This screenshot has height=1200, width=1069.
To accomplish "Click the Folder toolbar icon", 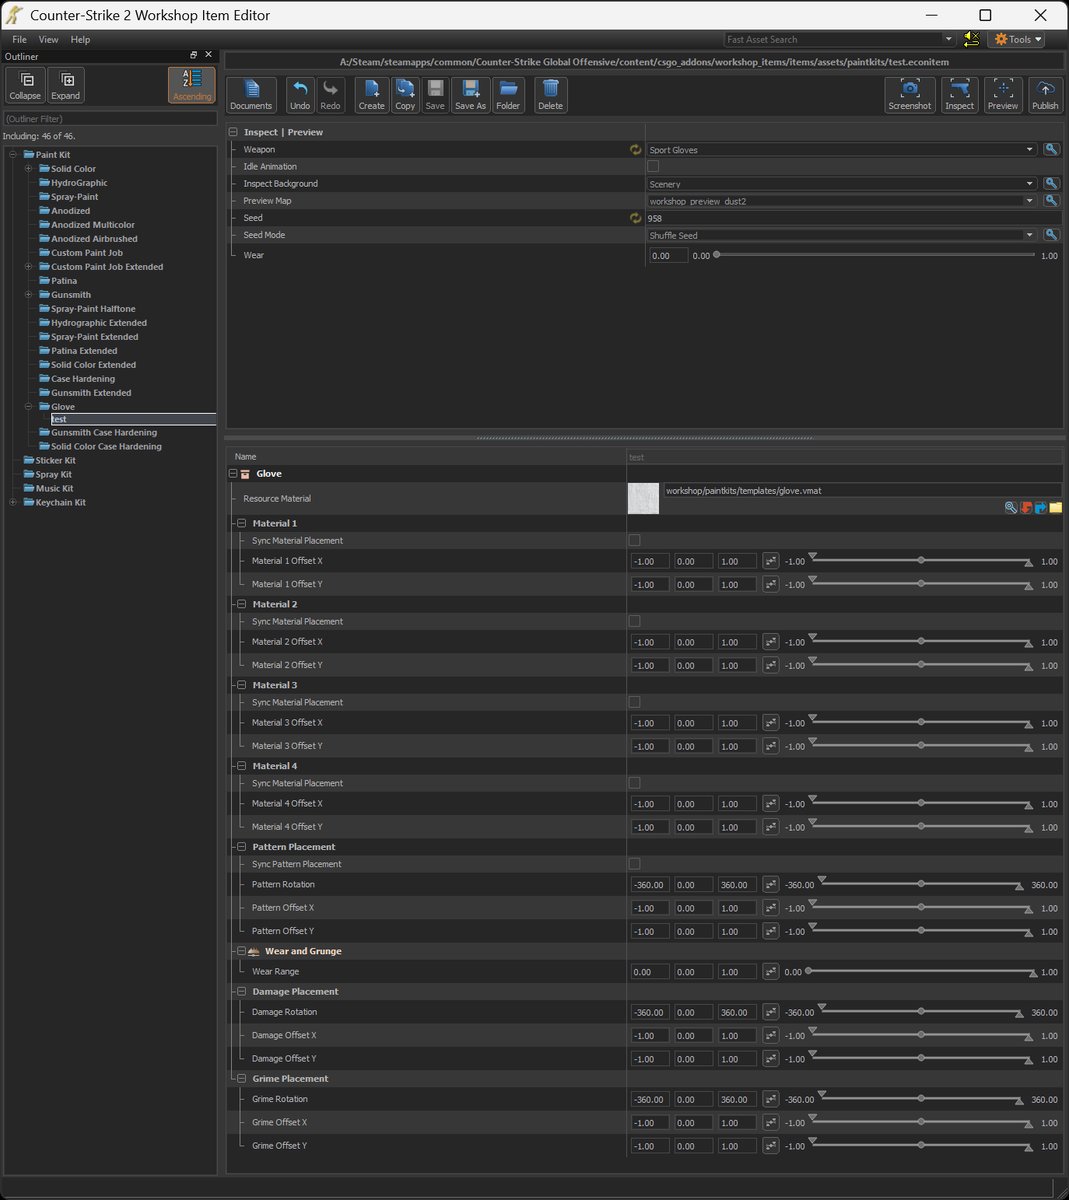I will coord(508,95).
